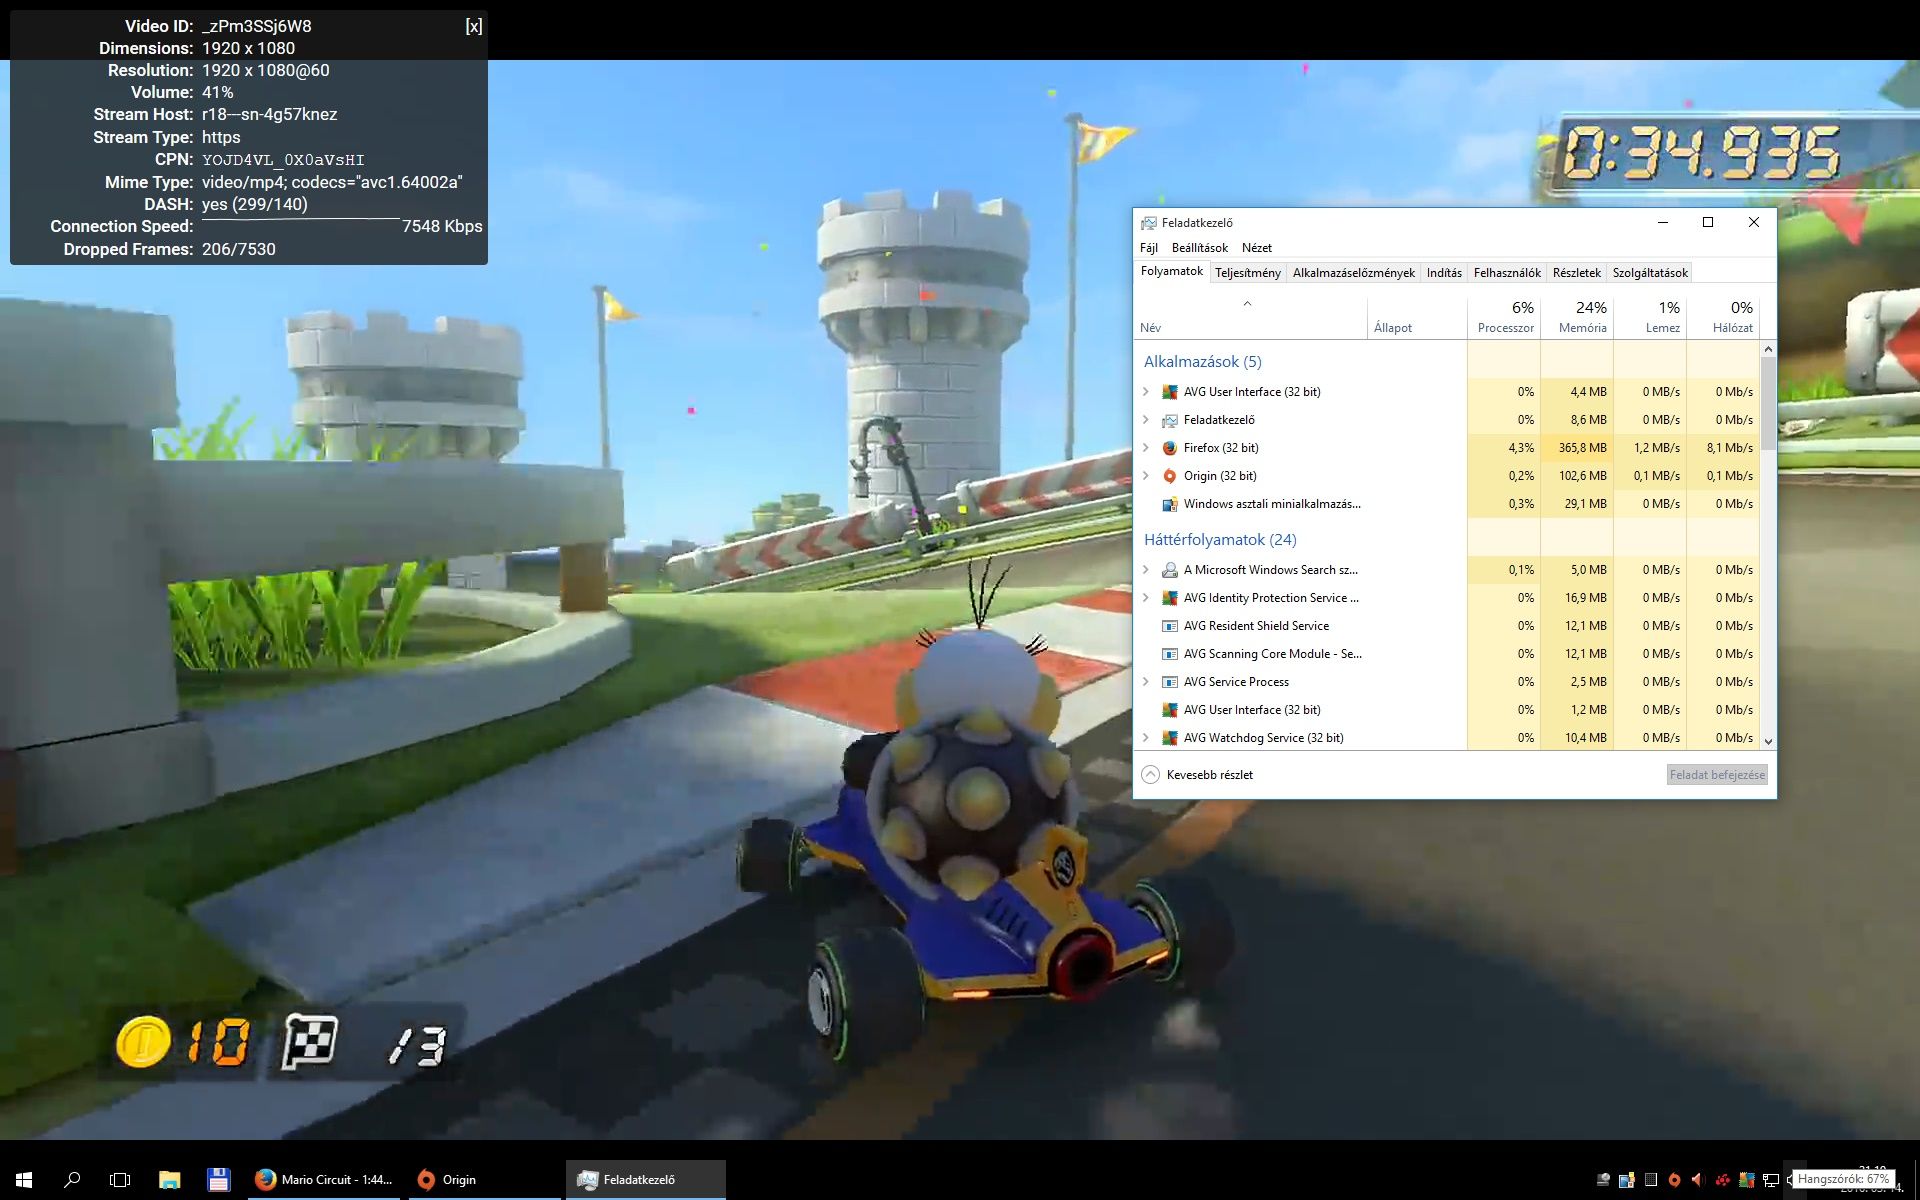Click the AVG system tray icon
Image resolution: width=1920 pixels, height=1200 pixels.
pyautogui.click(x=1747, y=1180)
